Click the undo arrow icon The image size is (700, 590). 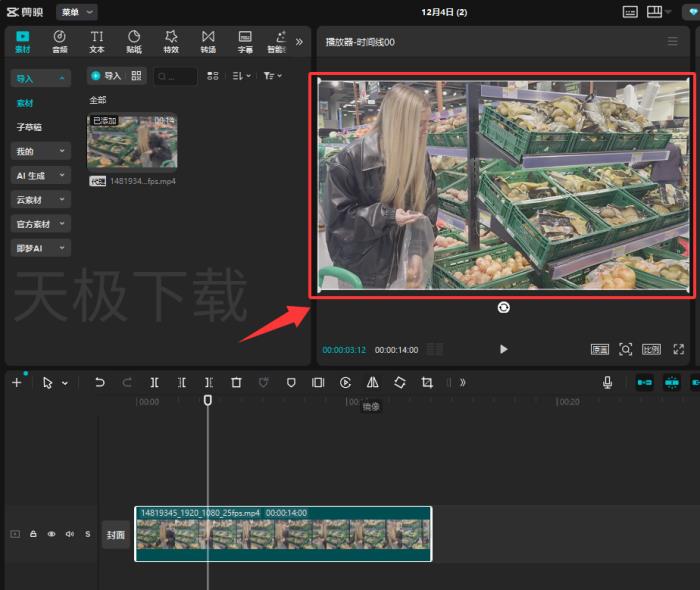[x=100, y=382]
